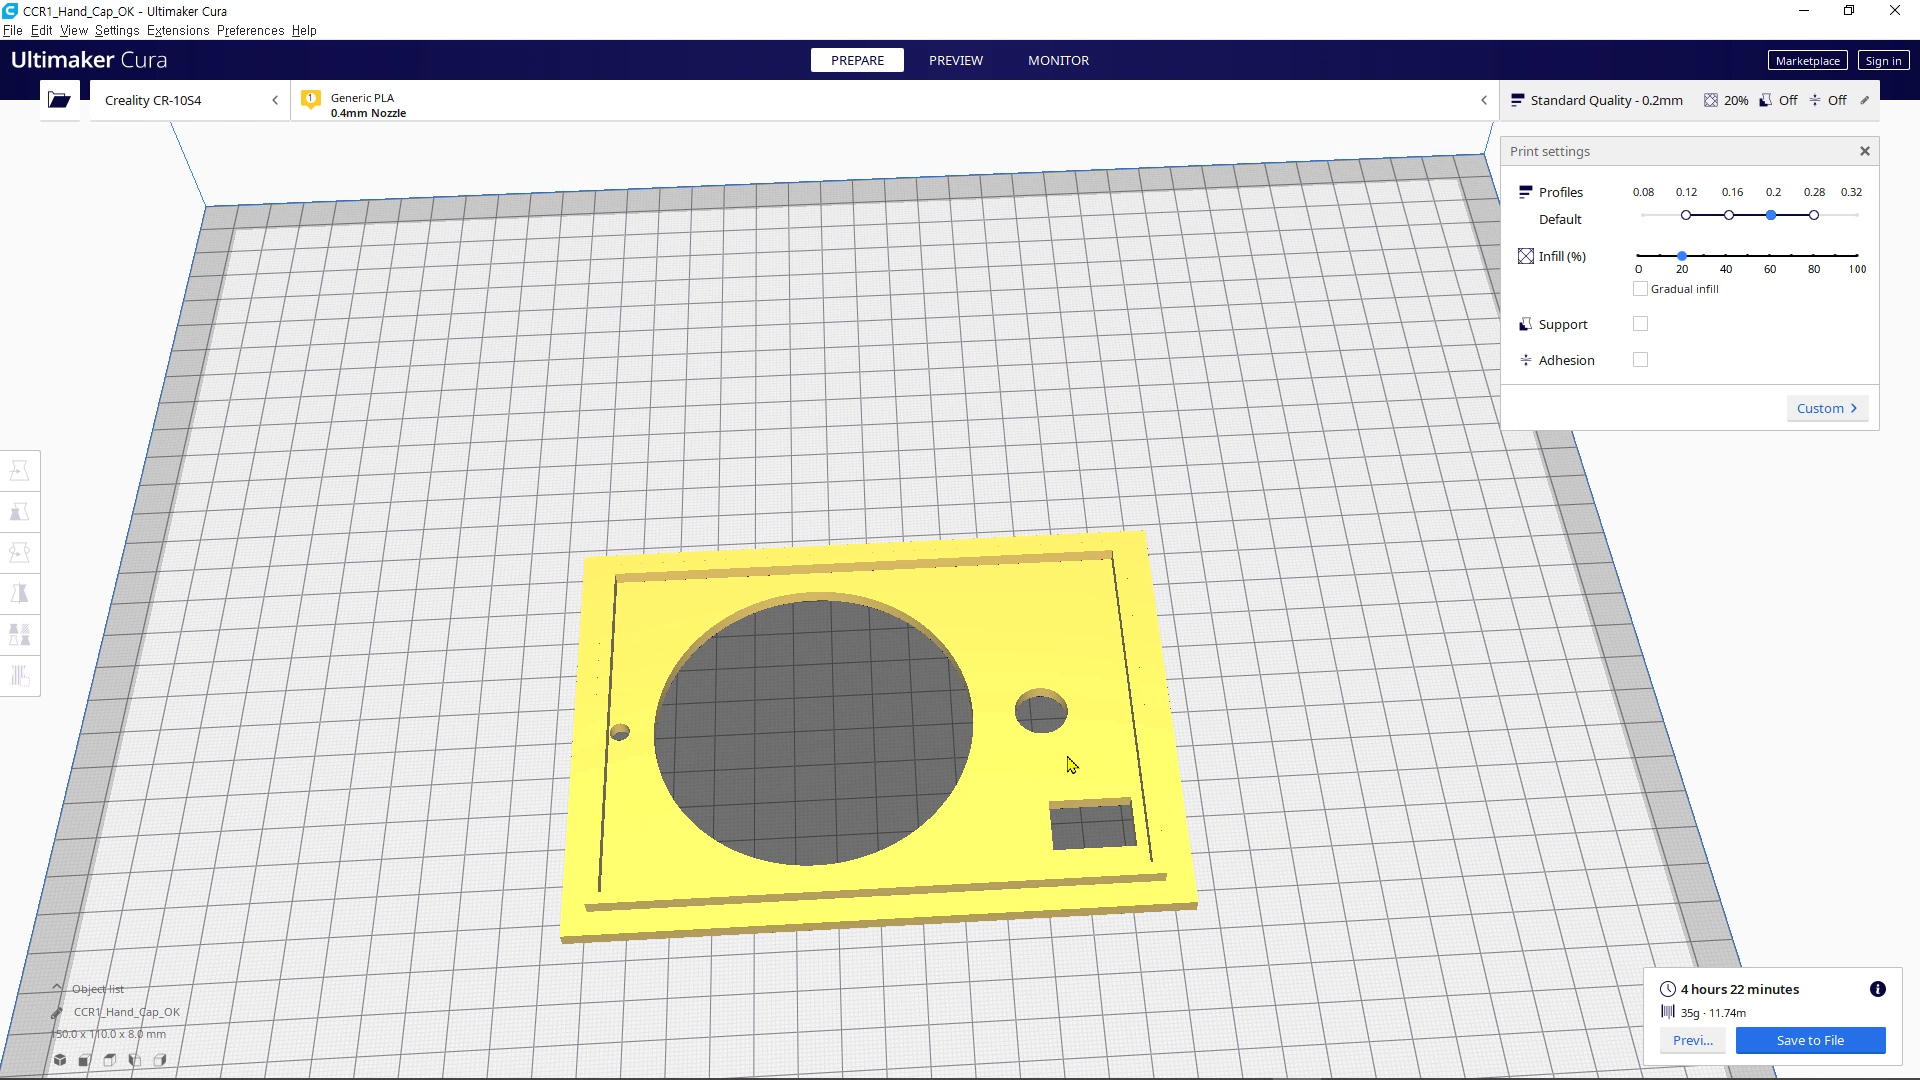Viewport: 1920px width, 1080px height.
Task: Enable the Gradual infill checkbox
Action: [x=1640, y=289]
